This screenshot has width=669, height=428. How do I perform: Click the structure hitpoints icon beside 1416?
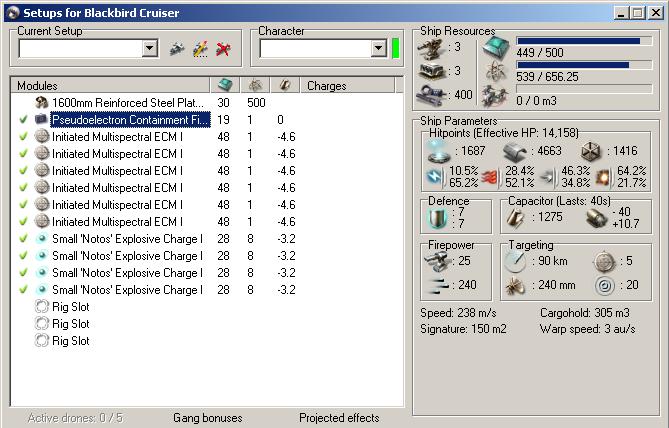pos(592,151)
